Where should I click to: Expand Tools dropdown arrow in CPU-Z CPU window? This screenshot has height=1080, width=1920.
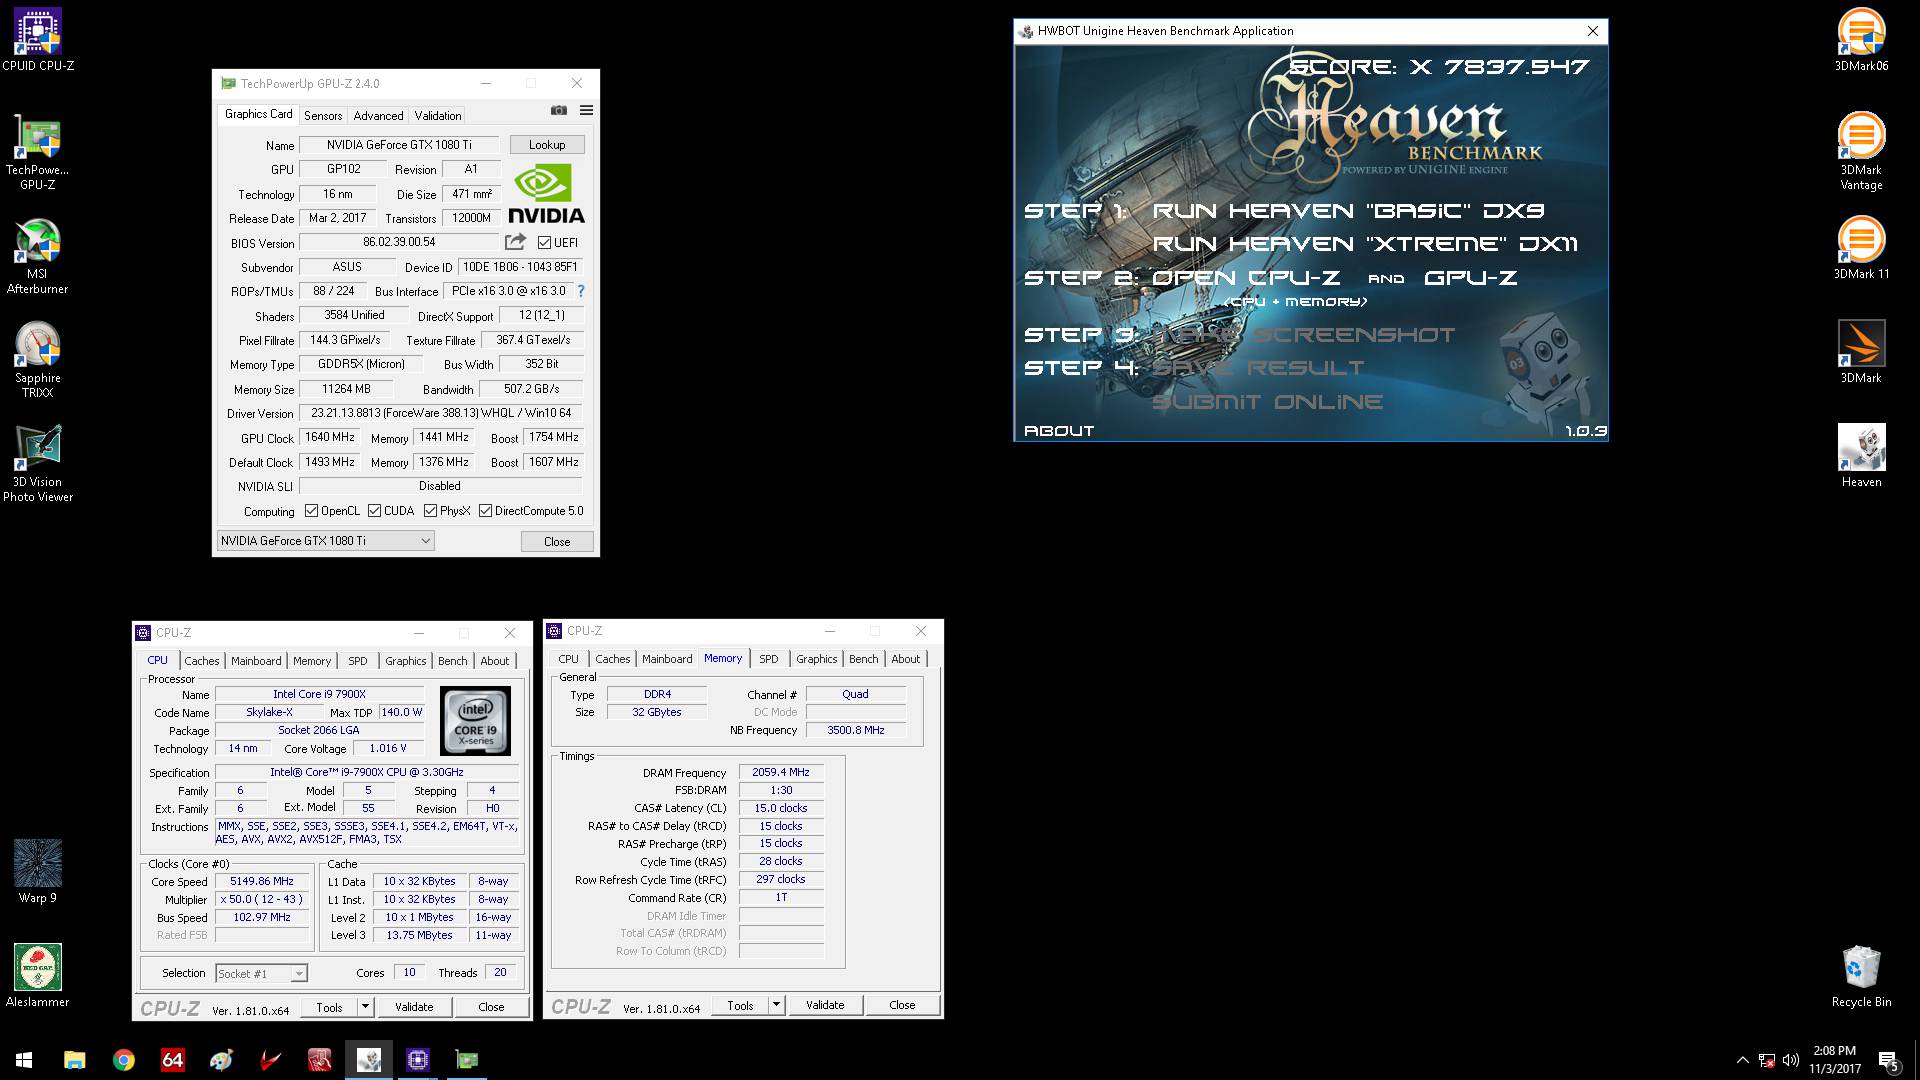click(x=365, y=1007)
